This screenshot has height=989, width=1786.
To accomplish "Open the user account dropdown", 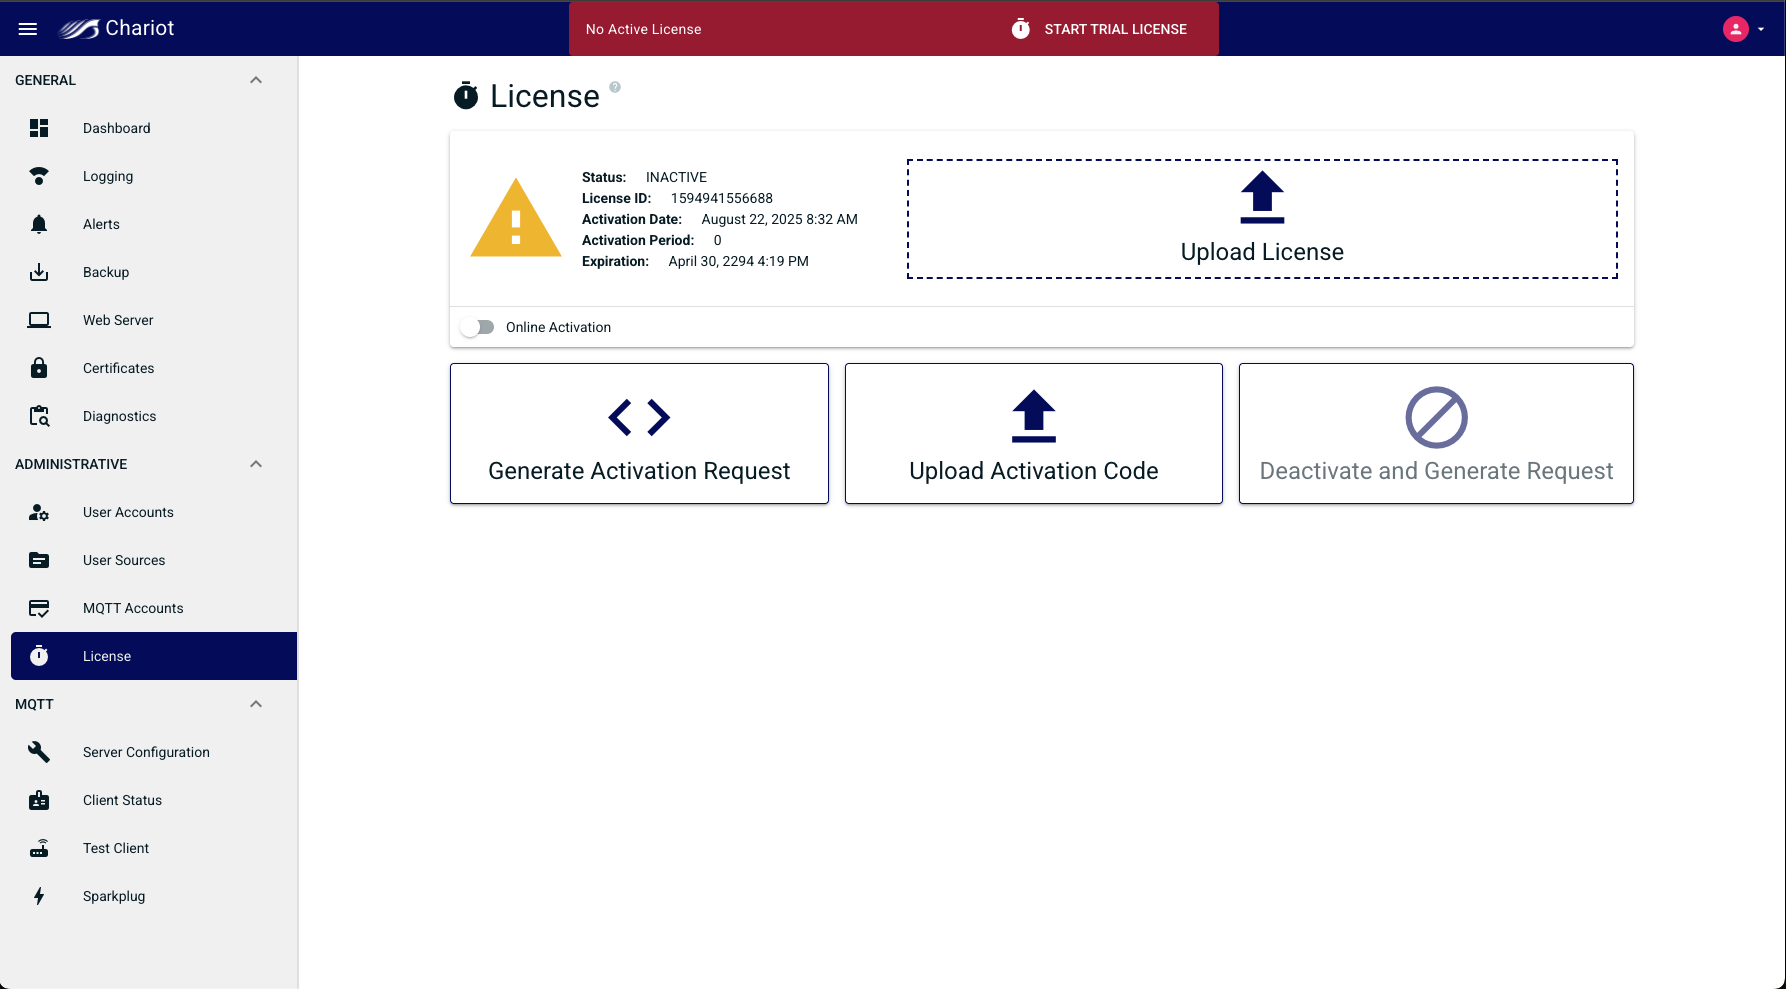I will tap(1743, 29).
